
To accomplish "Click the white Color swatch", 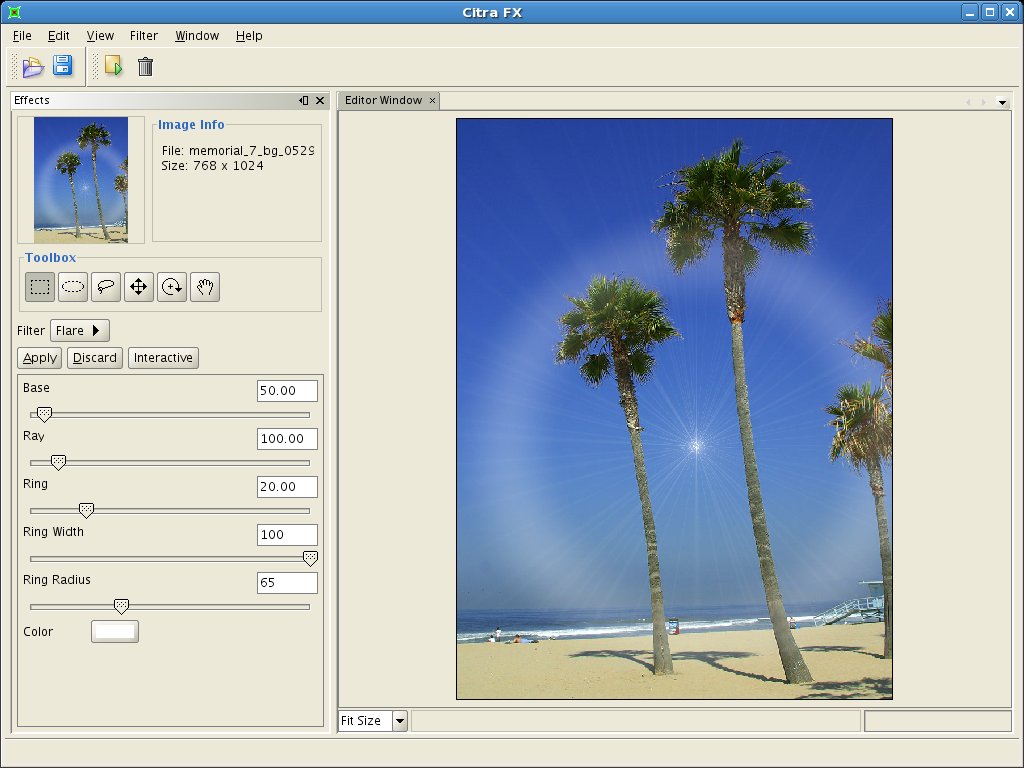I will (115, 631).
